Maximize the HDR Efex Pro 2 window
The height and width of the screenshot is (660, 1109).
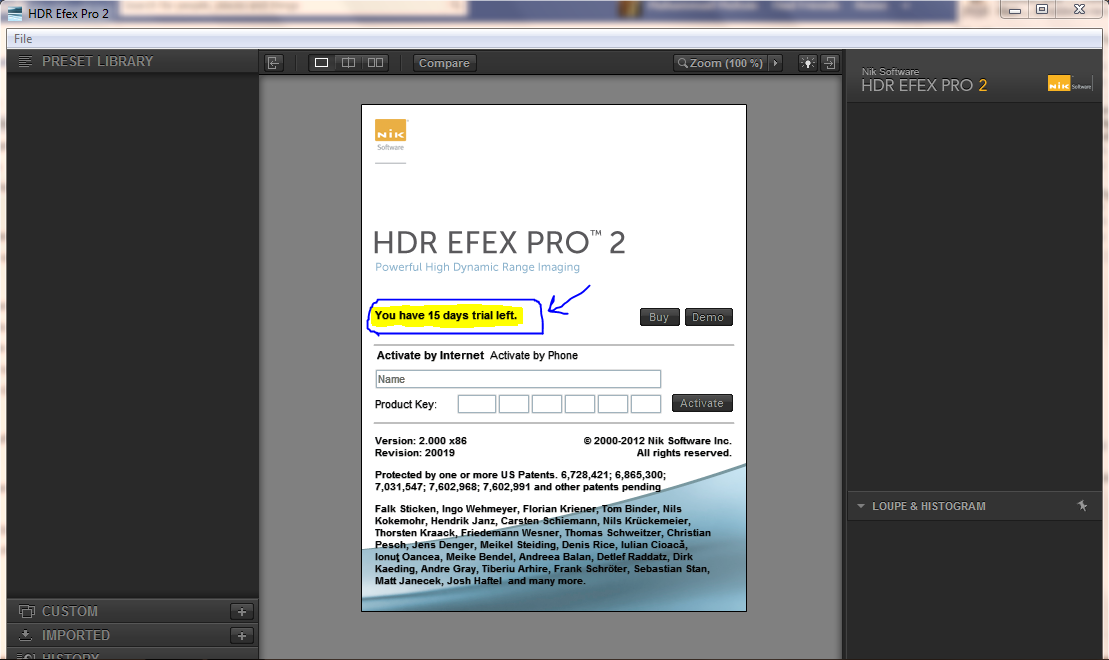coord(1042,9)
